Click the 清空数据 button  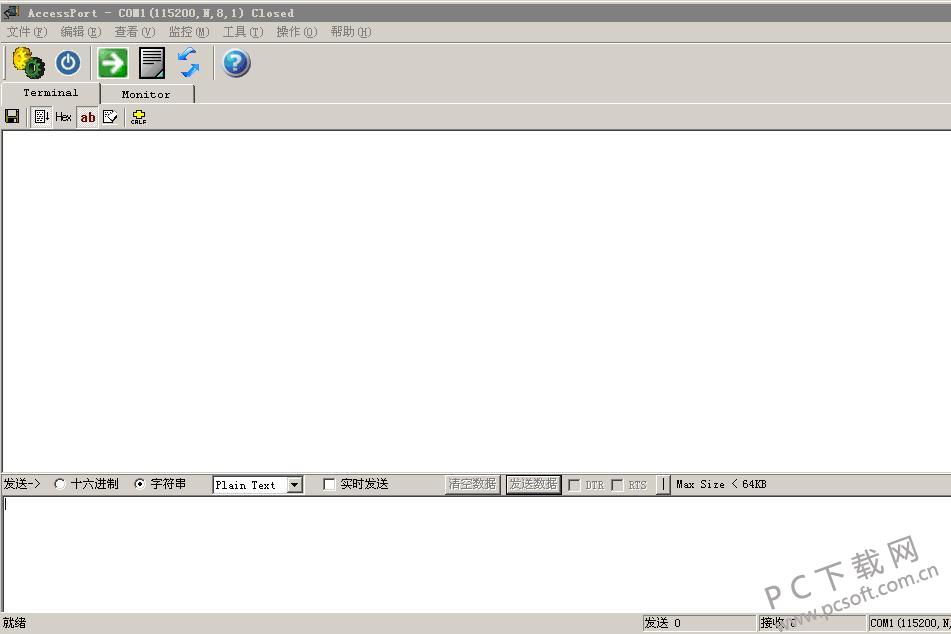coord(472,484)
